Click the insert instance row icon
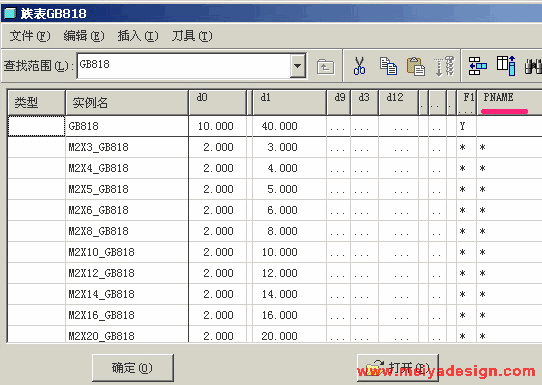Viewport: 542px width, 385px height. tap(477, 66)
